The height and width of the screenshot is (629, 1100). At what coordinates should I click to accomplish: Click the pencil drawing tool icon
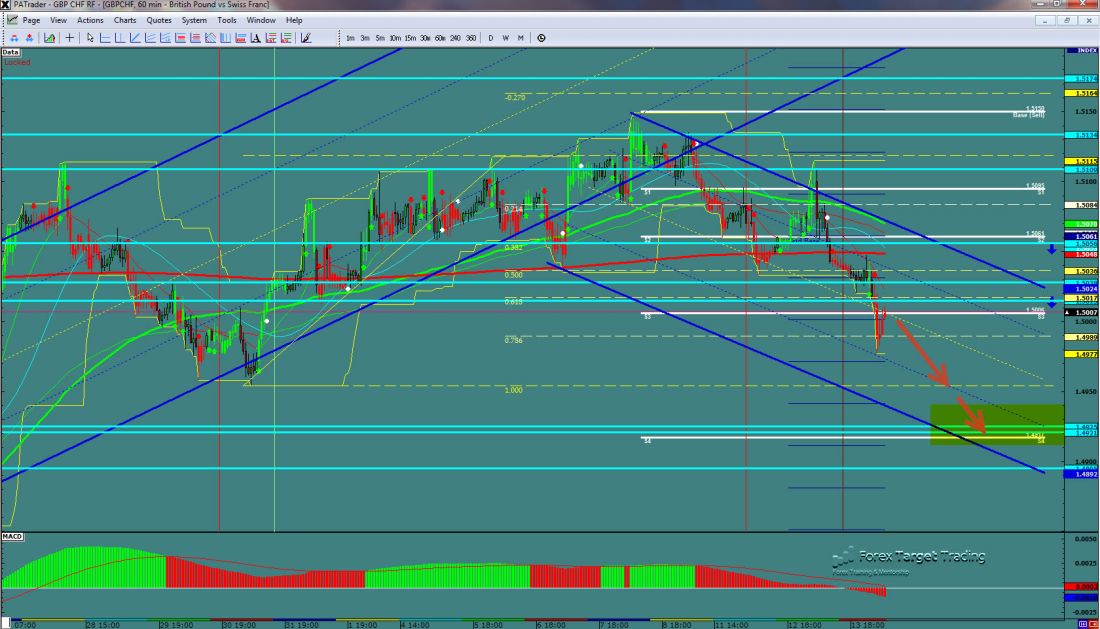tap(305, 38)
